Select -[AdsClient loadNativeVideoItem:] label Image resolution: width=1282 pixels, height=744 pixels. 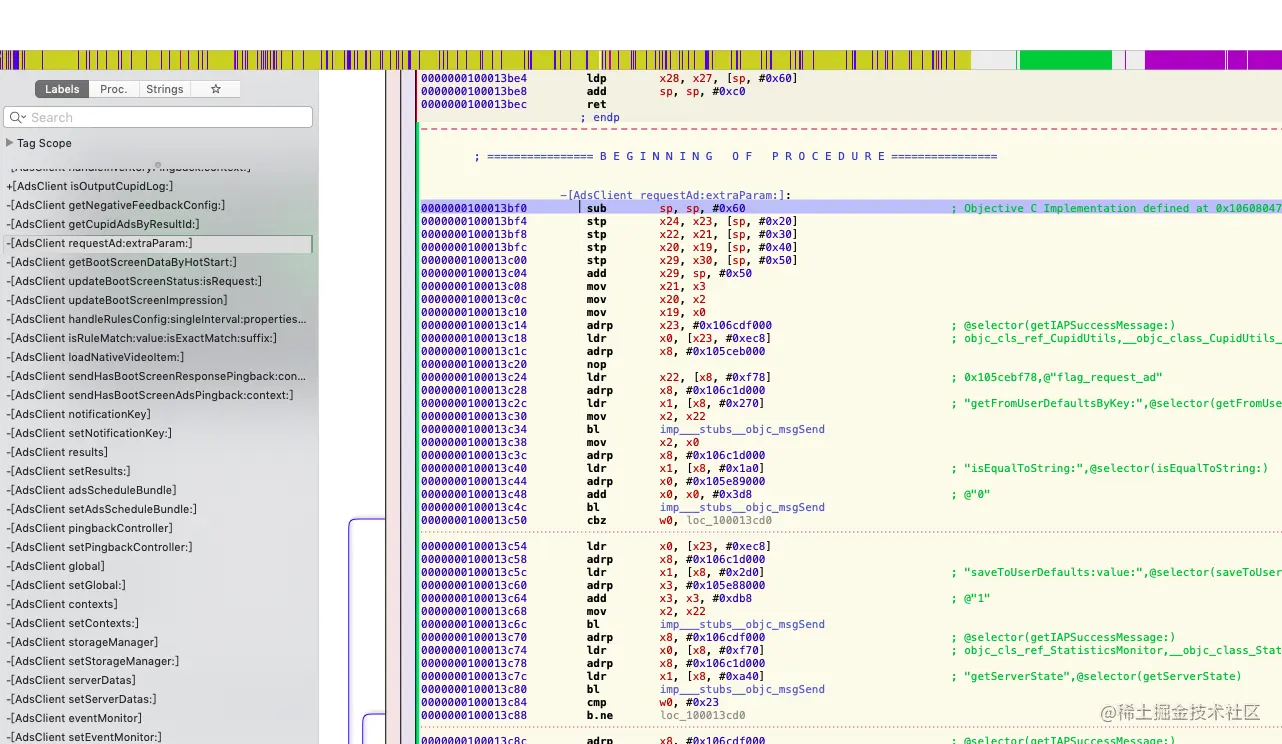point(95,357)
